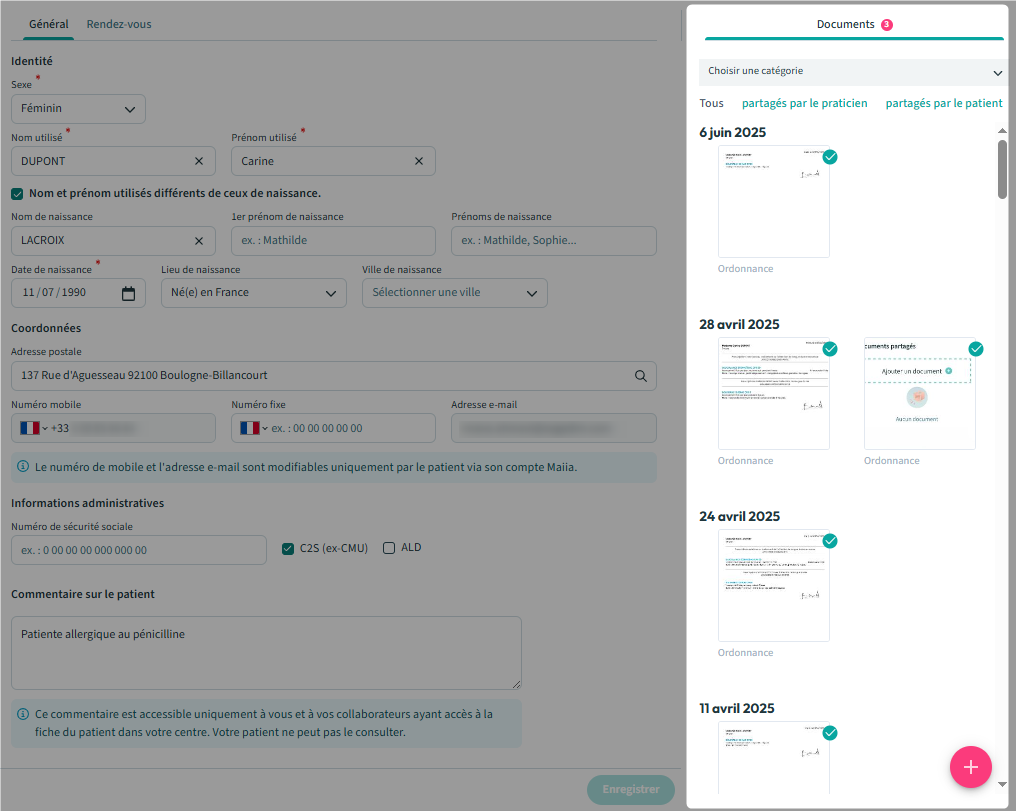This screenshot has height=811, width=1016.
Task: Open the date of birth calendar picker
Action: pos(128,293)
